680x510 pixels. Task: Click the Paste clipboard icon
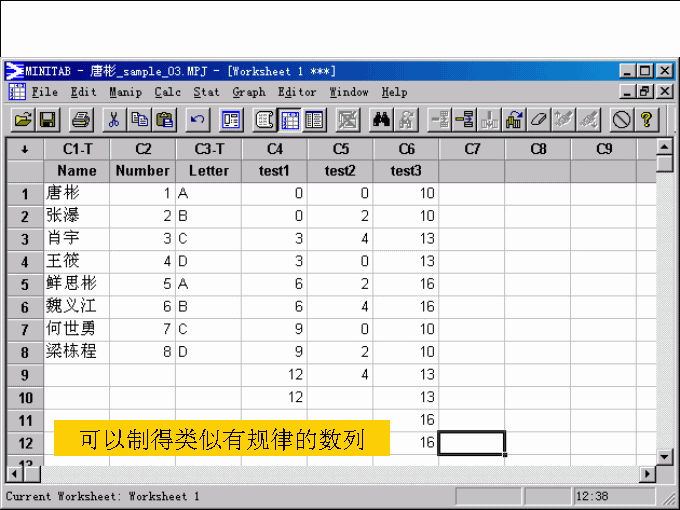point(164,120)
